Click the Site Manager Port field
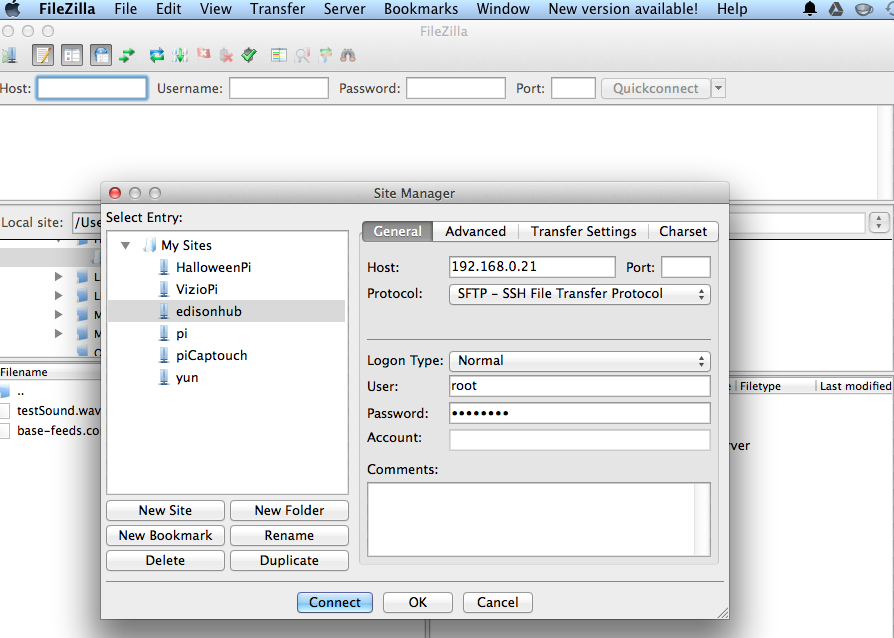Viewport: 894px width, 638px height. point(686,267)
